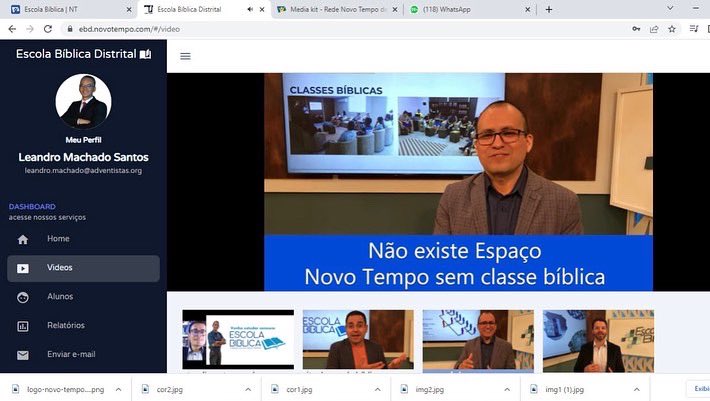The image size is (710, 401).
Task: Open the saved passwords key icon
Action: click(x=636, y=29)
